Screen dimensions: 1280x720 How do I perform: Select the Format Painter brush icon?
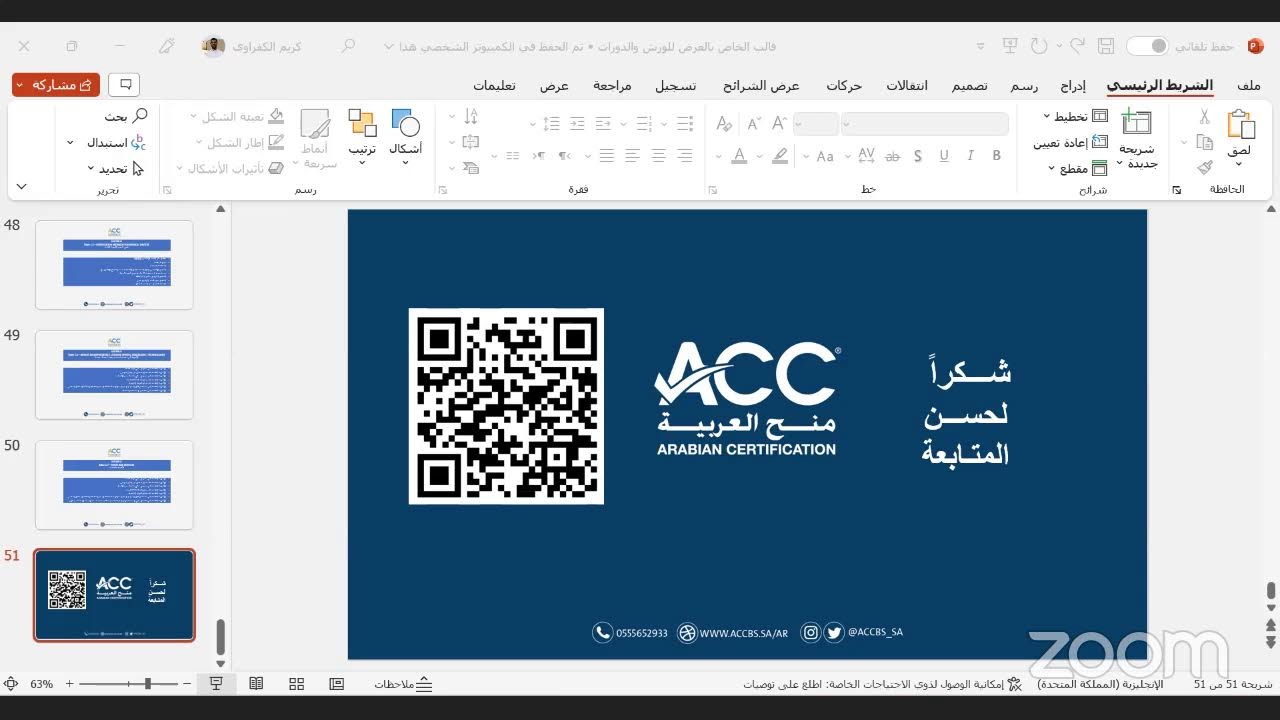tap(1205, 168)
